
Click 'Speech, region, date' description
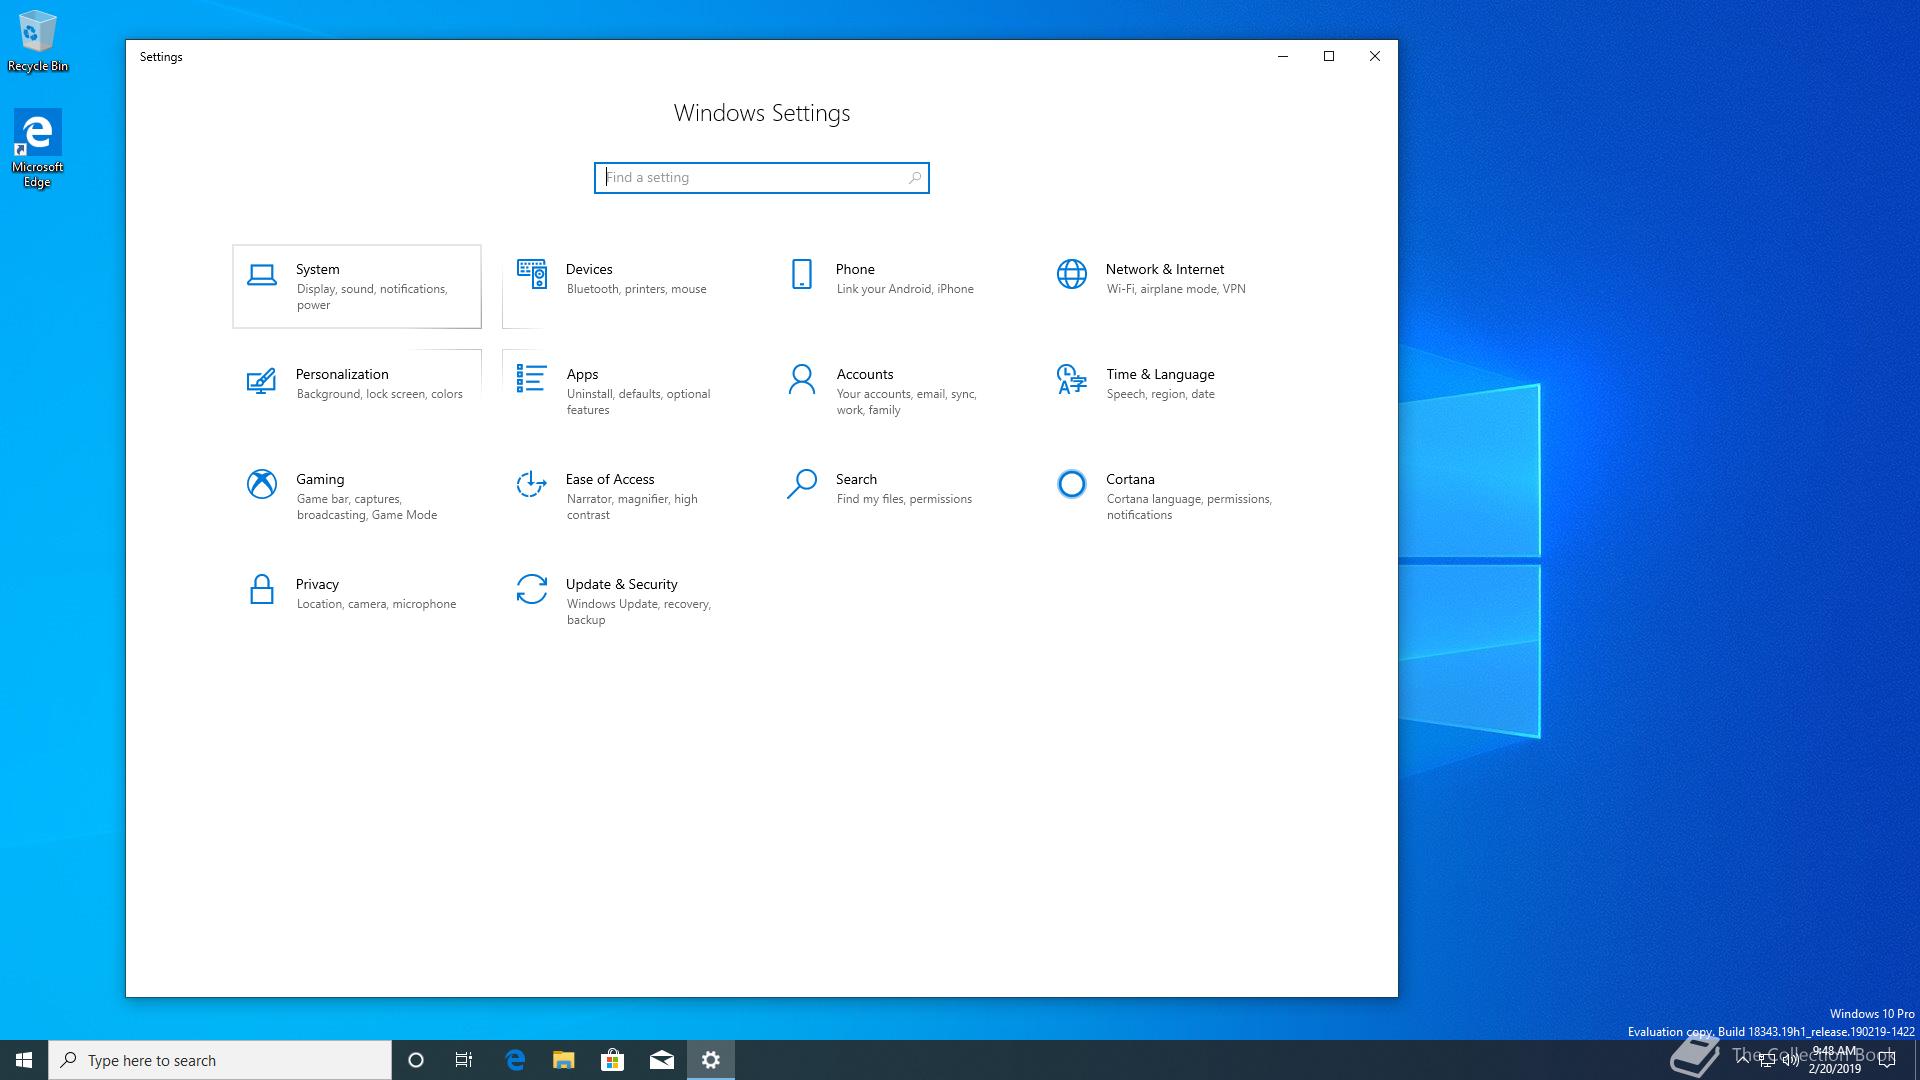1160,394
